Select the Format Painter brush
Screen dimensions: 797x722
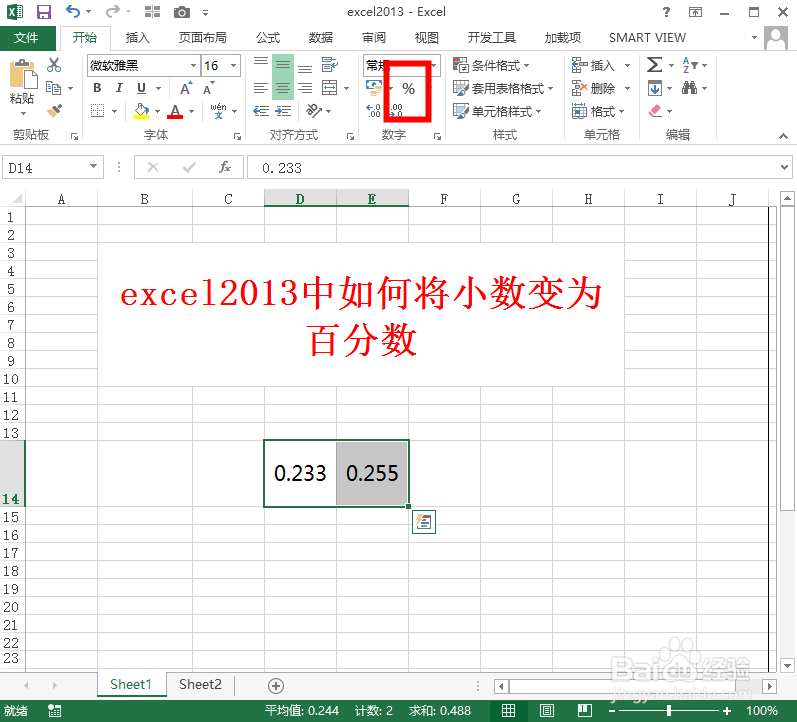54,110
